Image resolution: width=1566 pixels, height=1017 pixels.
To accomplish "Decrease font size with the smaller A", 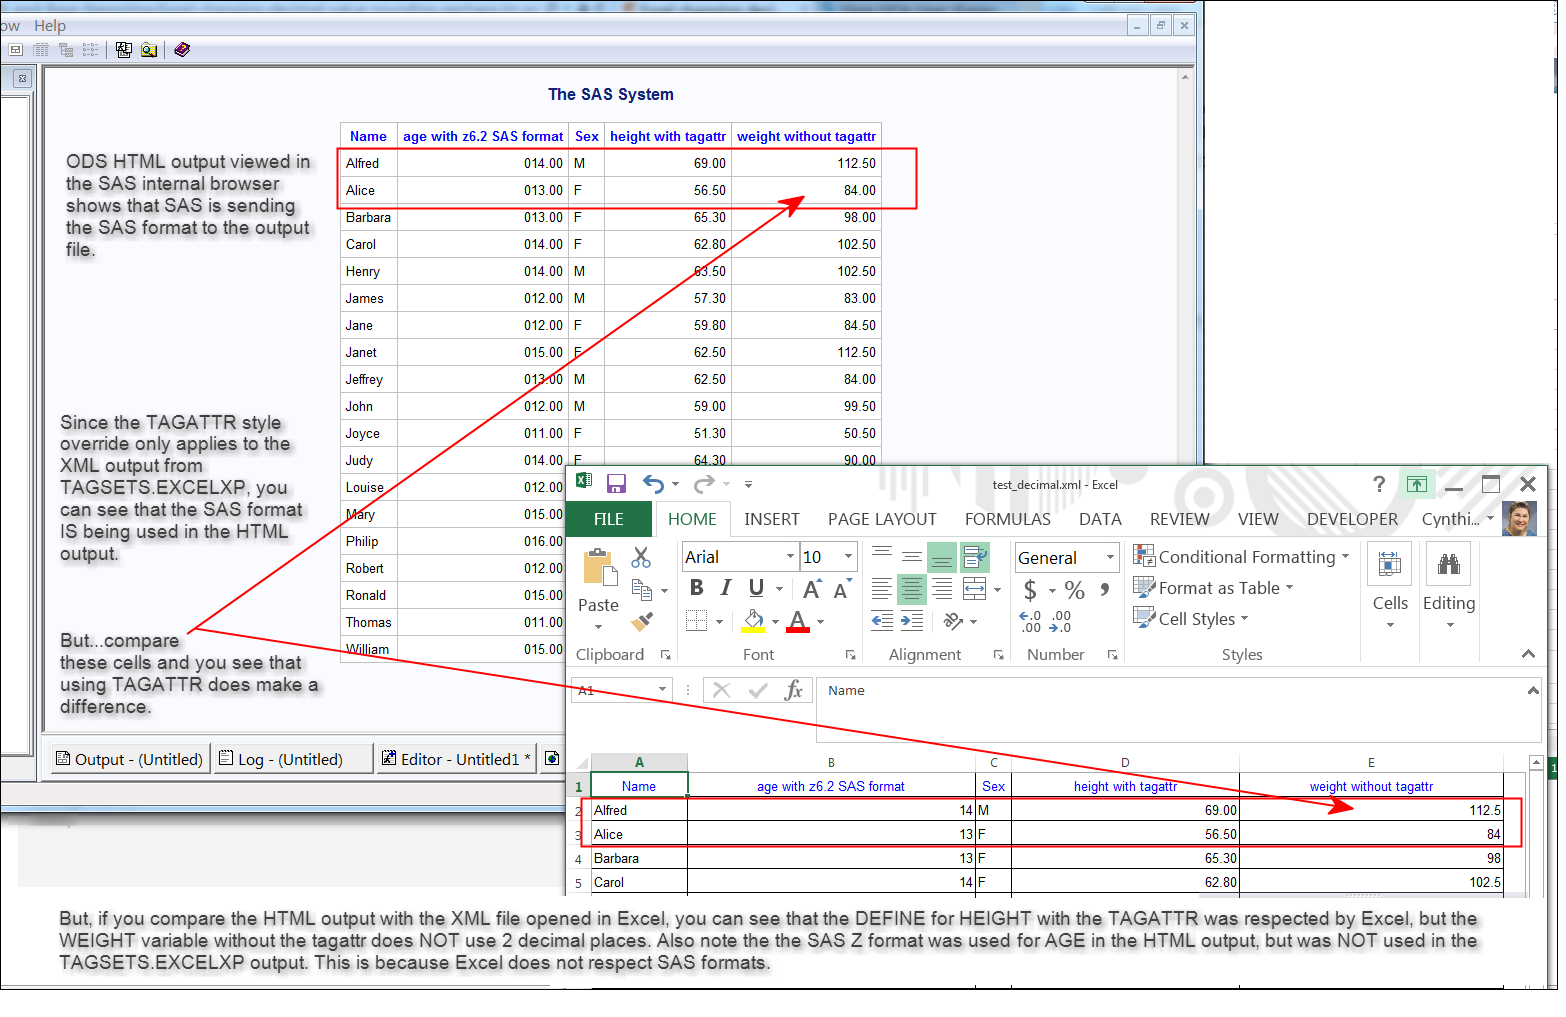I will pyautogui.click(x=842, y=589).
